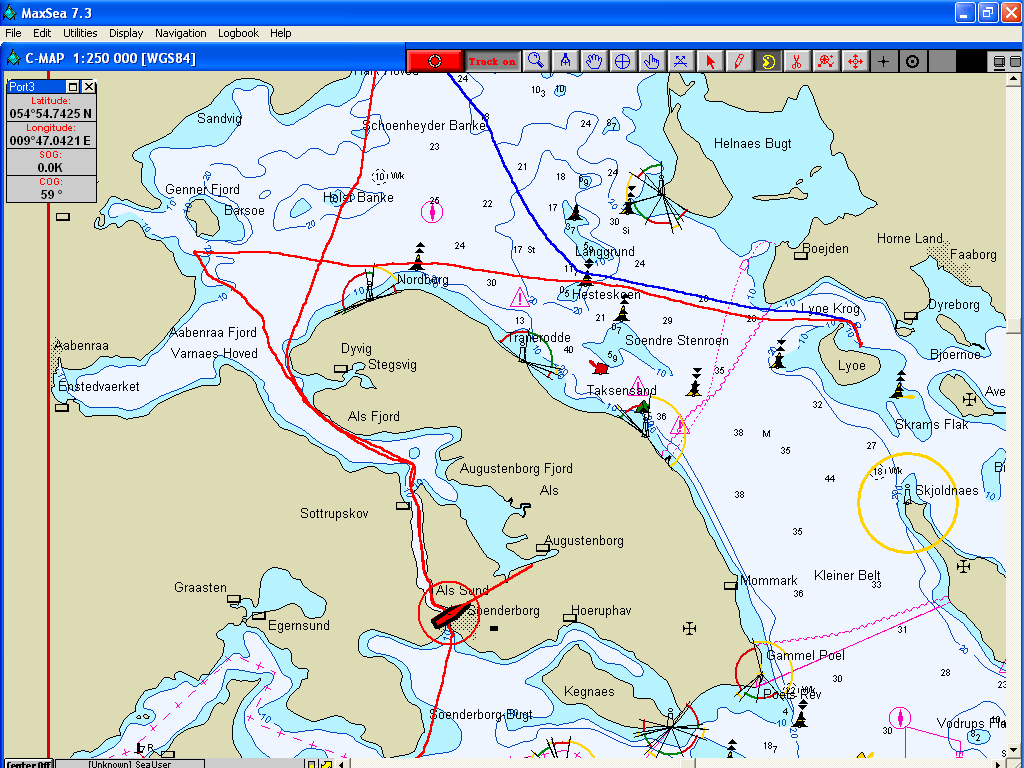This screenshot has height=768, width=1024.
Task: Click the Kegnaes label
Action: click(589, 692)
